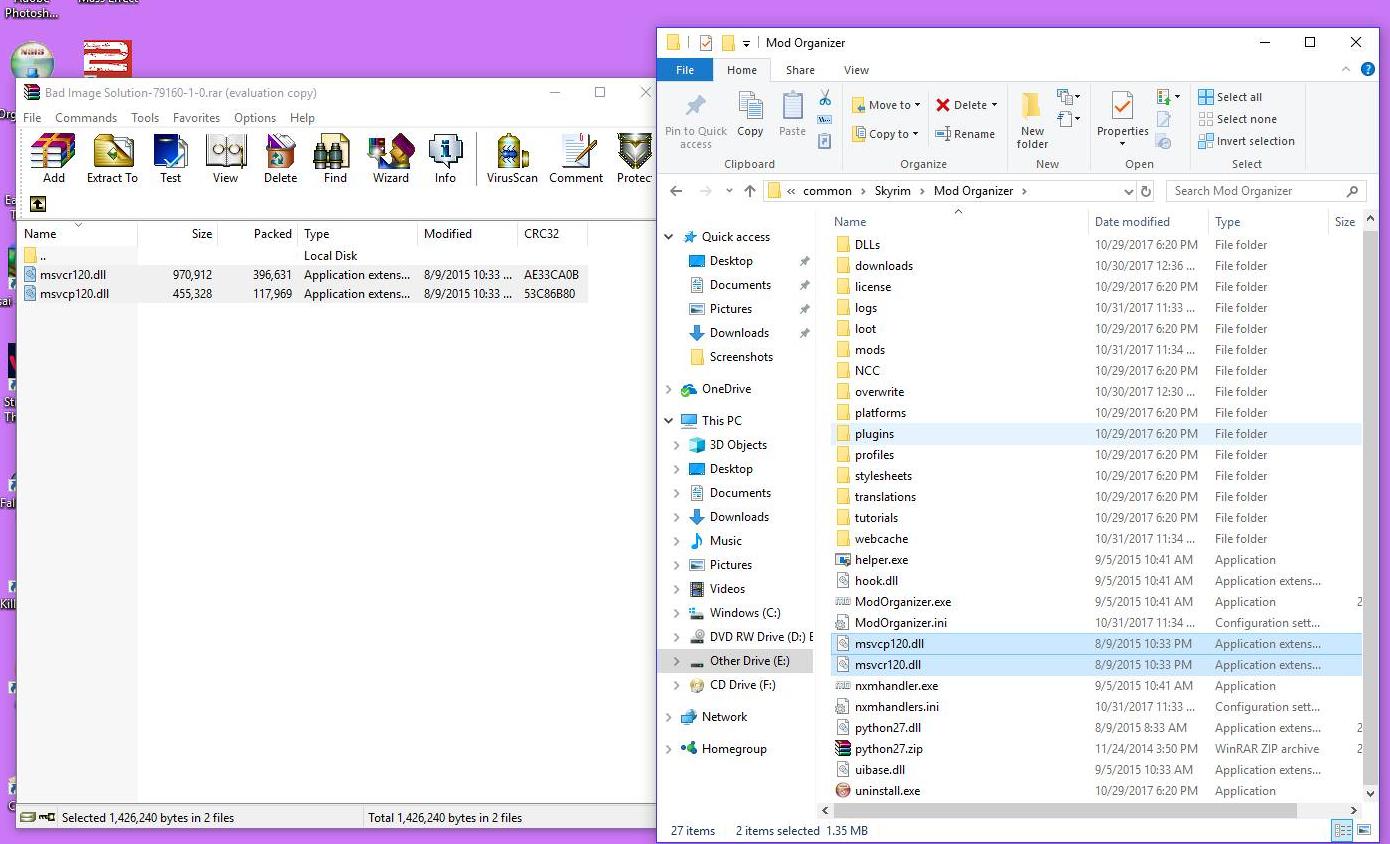This screenshot has height=844, width=1390.
Task: Select msvcr120.dll in WinRAR list
Action: point(304,275)
